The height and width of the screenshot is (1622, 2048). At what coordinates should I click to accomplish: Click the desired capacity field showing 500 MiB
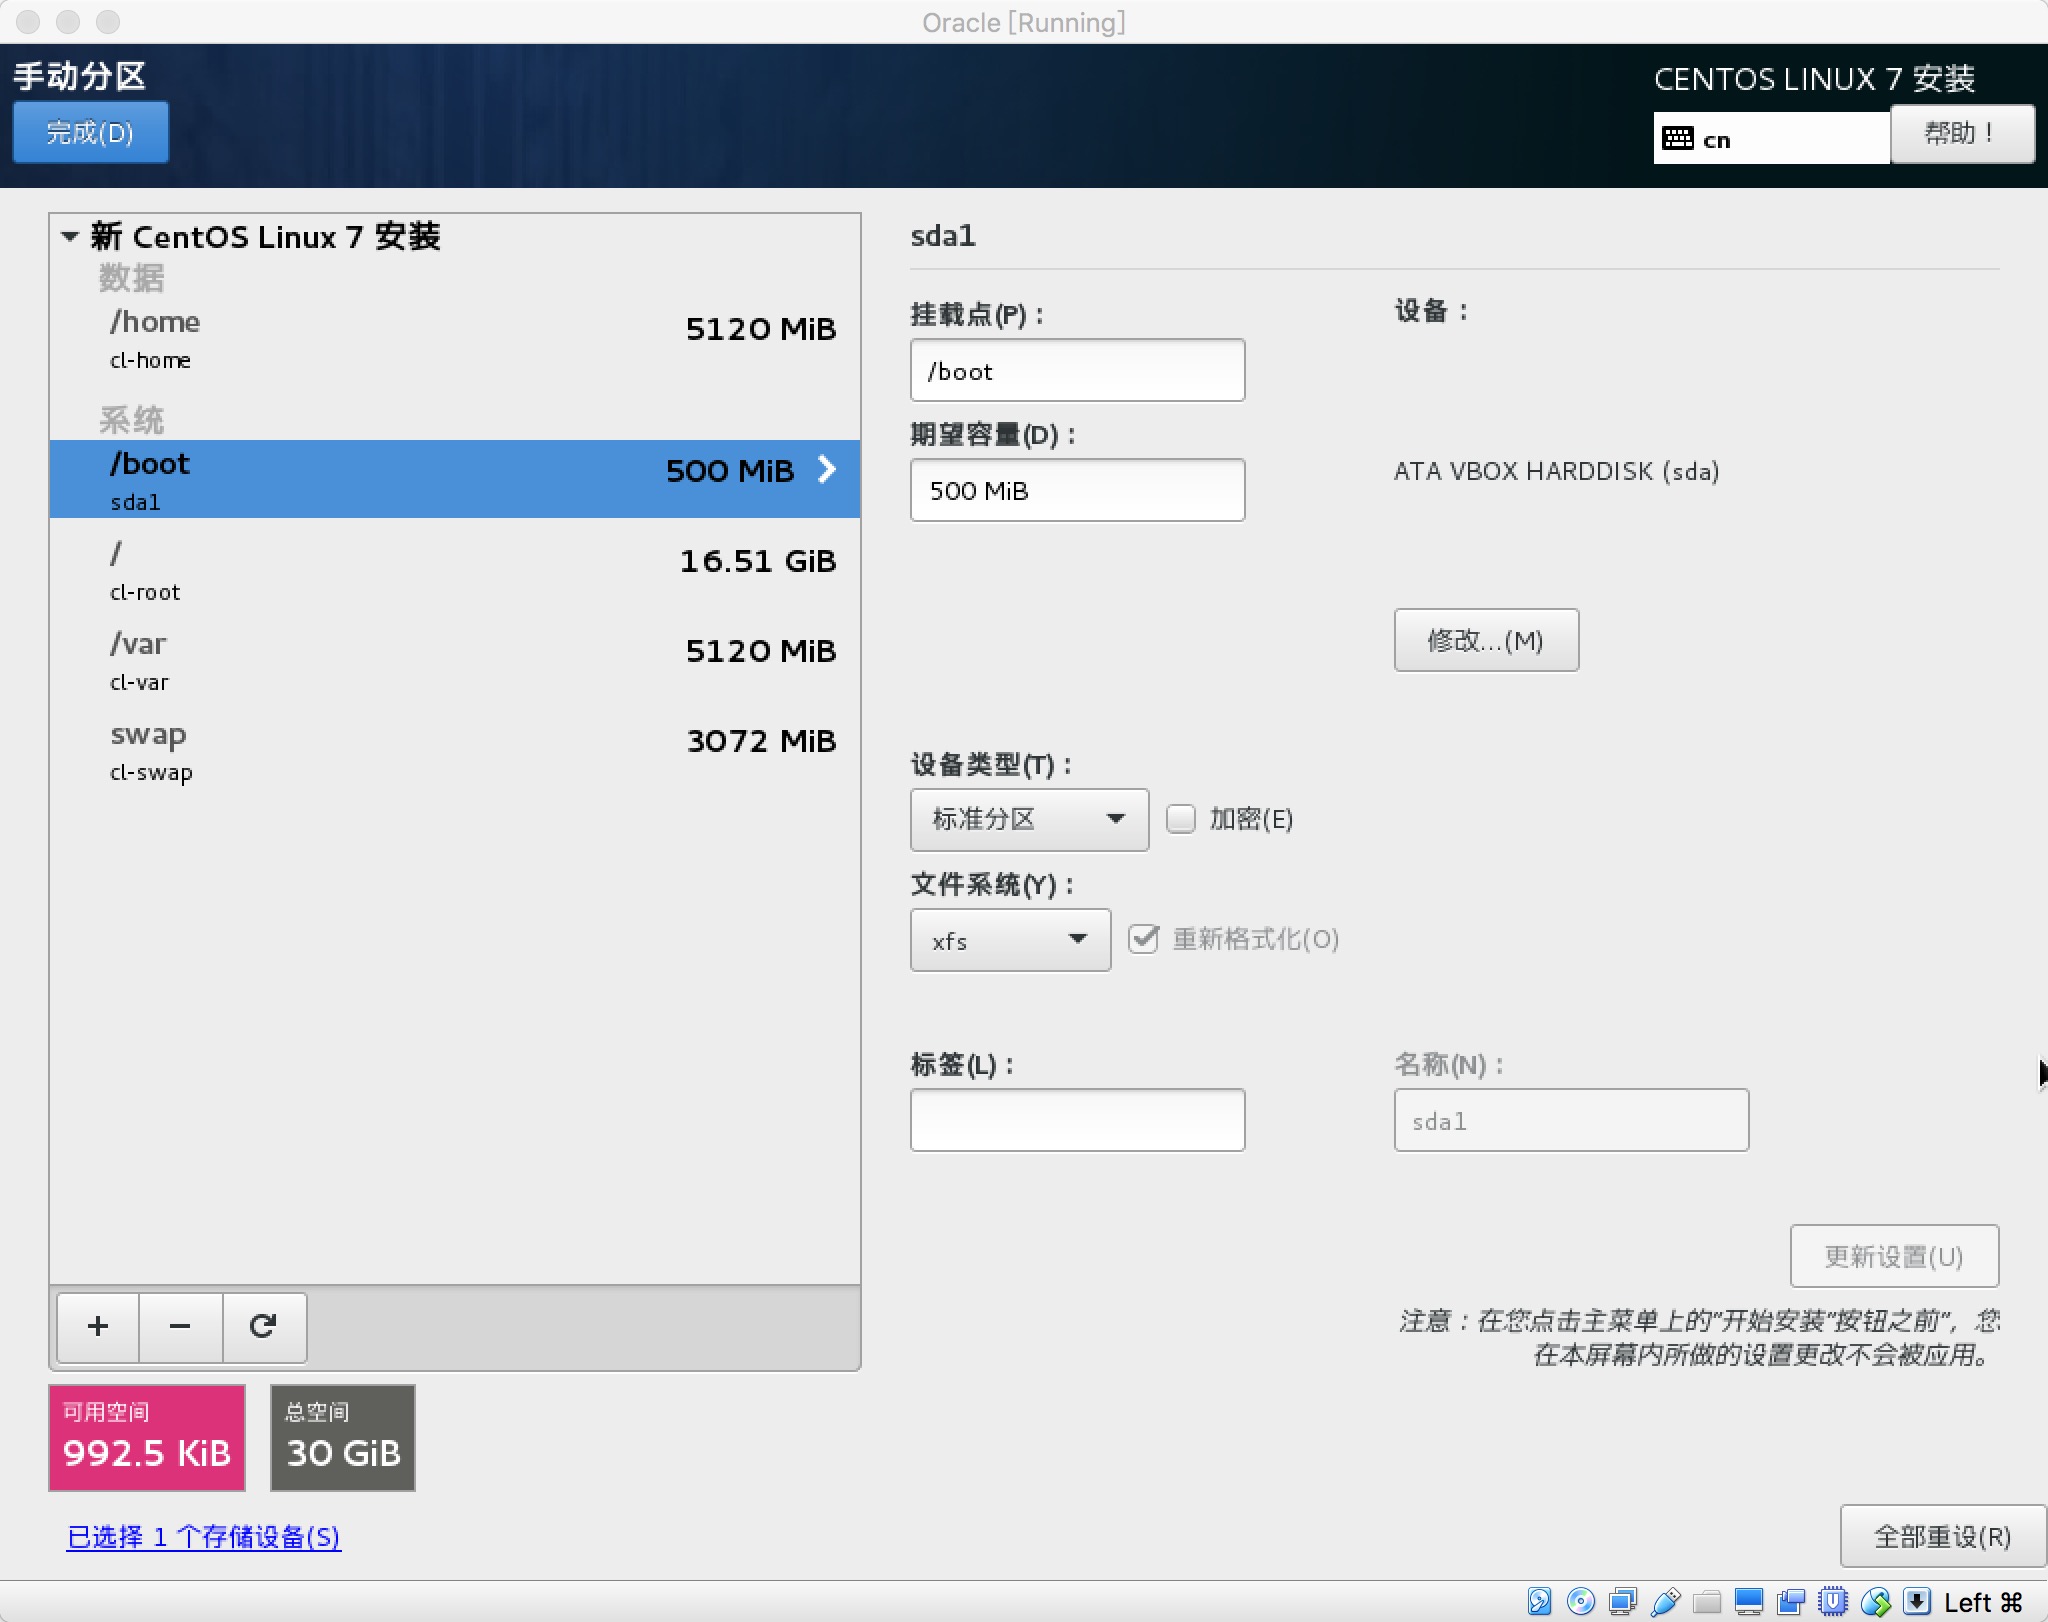[1077, 490]
